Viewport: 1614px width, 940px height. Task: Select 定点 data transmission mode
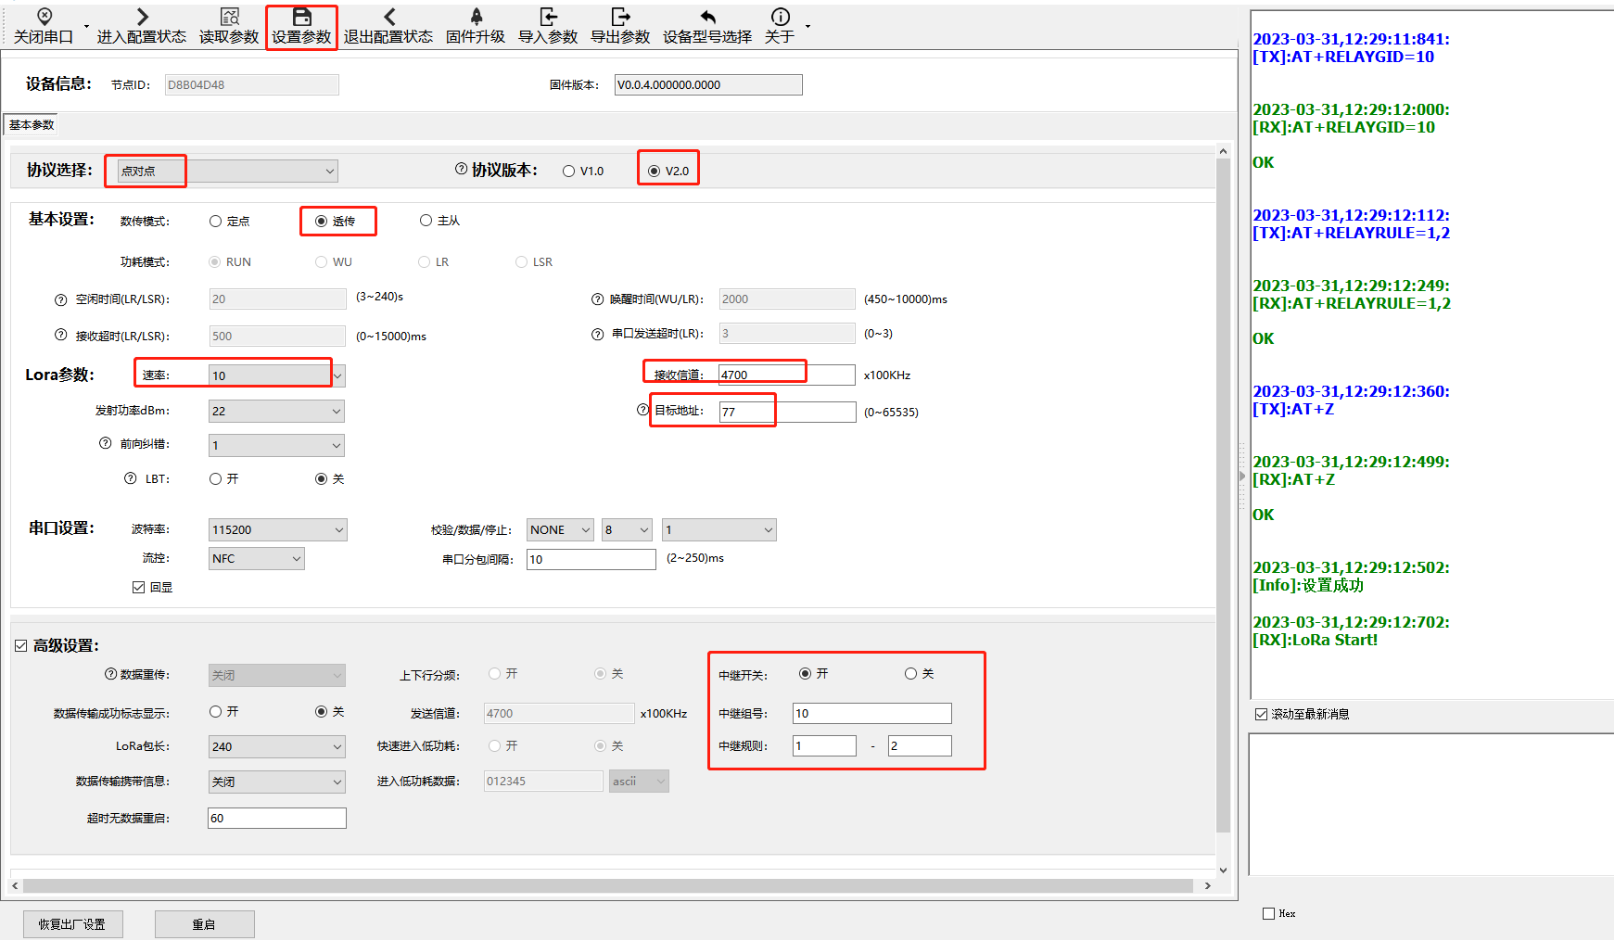(216, 221)
